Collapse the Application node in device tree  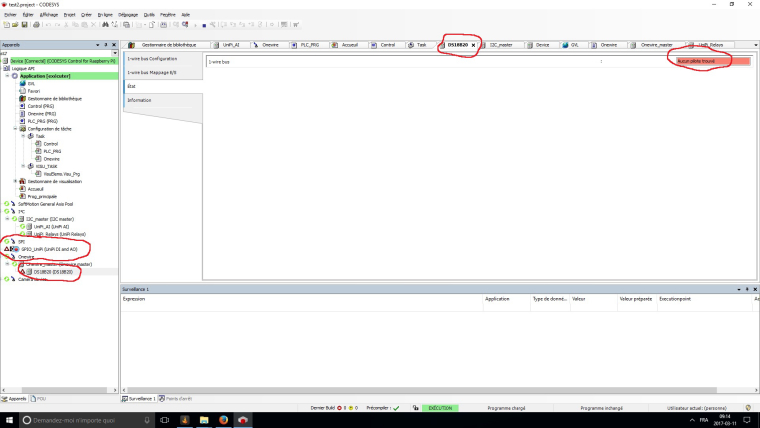7,76
